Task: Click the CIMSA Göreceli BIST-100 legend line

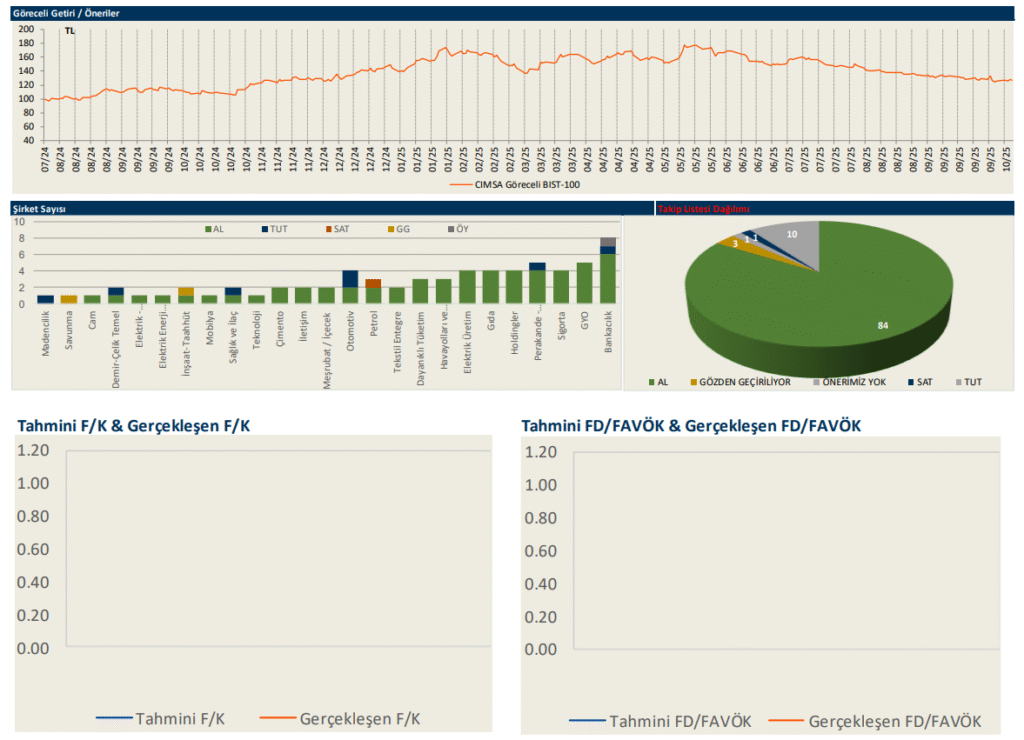Action: click(x=462, y=184)
